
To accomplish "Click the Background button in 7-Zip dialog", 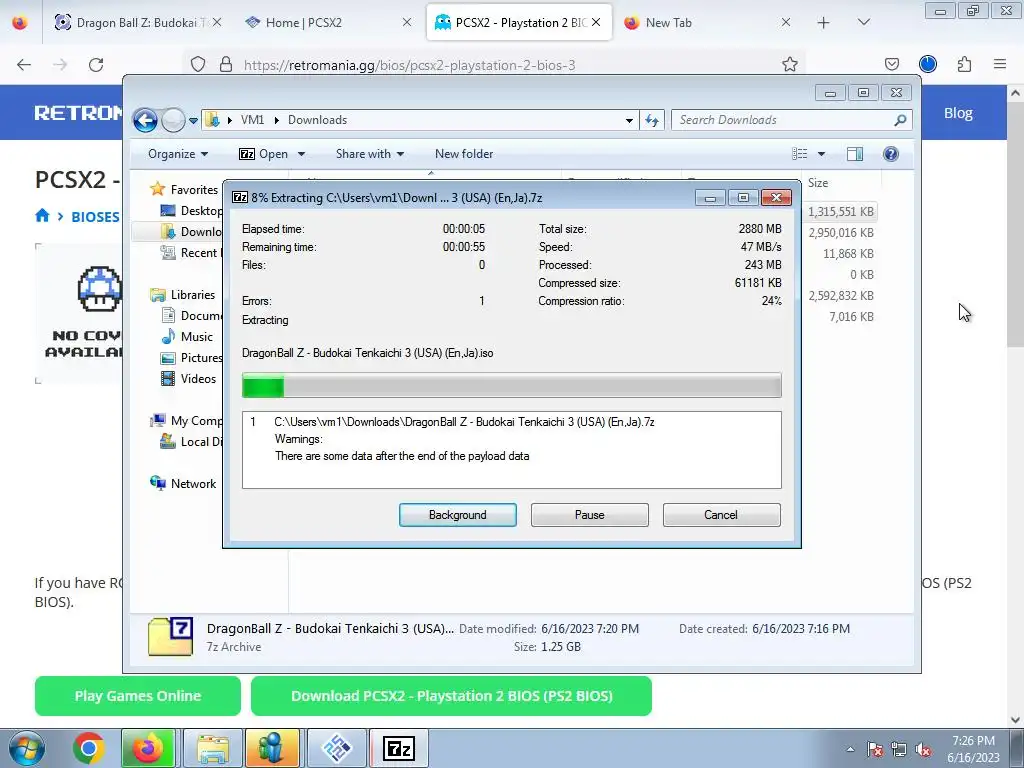I will pyautogui.click(x=457, y=515).
